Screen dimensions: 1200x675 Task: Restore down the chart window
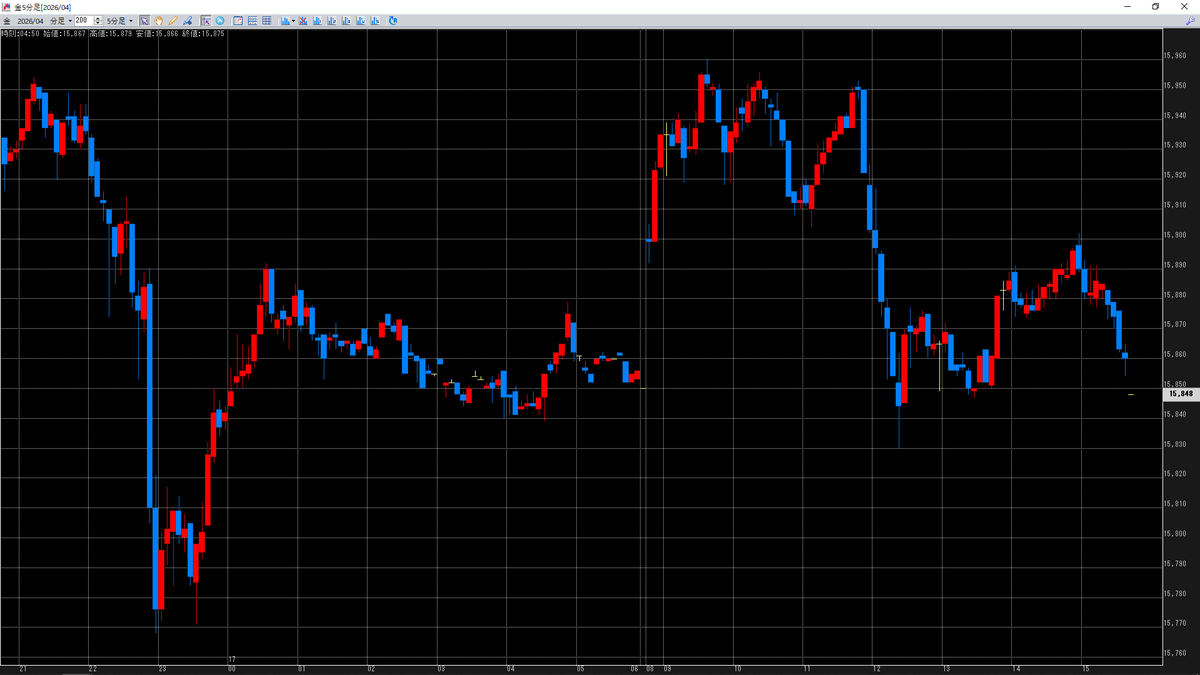point(1156,6)
